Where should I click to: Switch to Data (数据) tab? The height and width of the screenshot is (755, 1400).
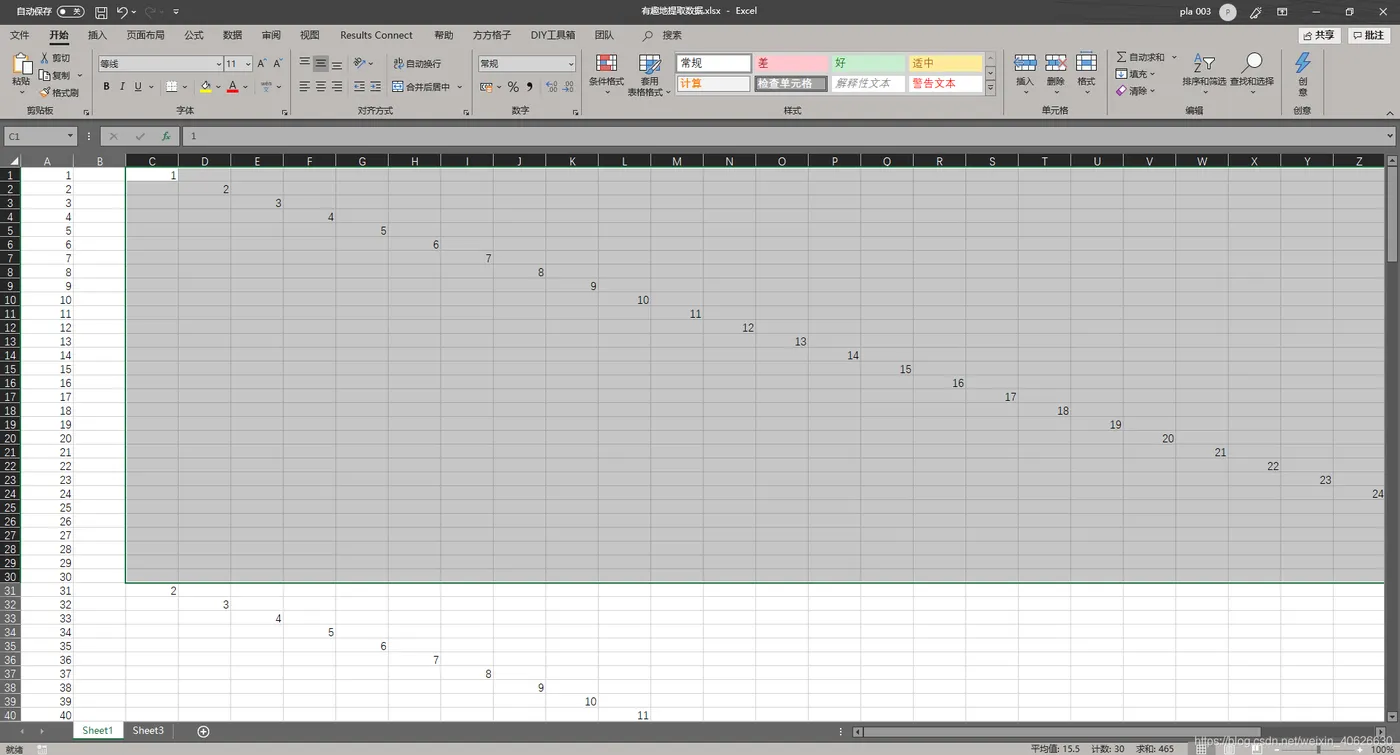tap(232, 35)
